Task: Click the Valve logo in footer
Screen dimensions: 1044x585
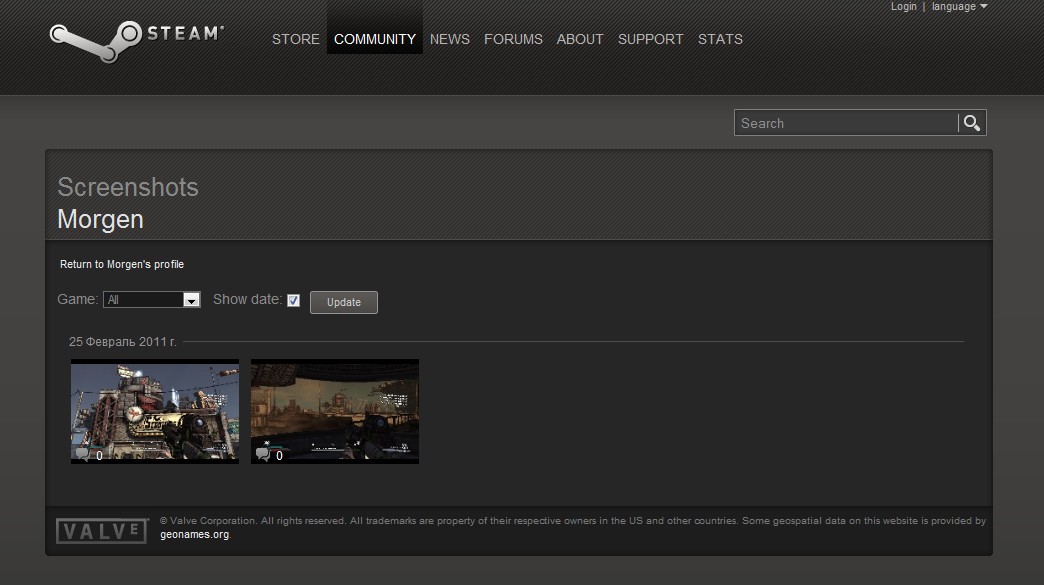Action: point(102,530)
